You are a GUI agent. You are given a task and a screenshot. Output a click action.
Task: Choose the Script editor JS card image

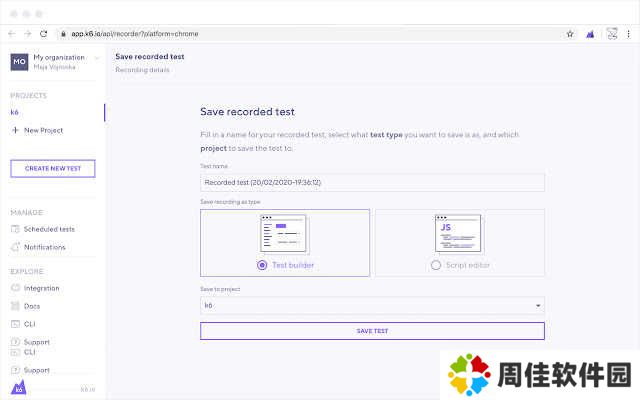coord(457,233)
